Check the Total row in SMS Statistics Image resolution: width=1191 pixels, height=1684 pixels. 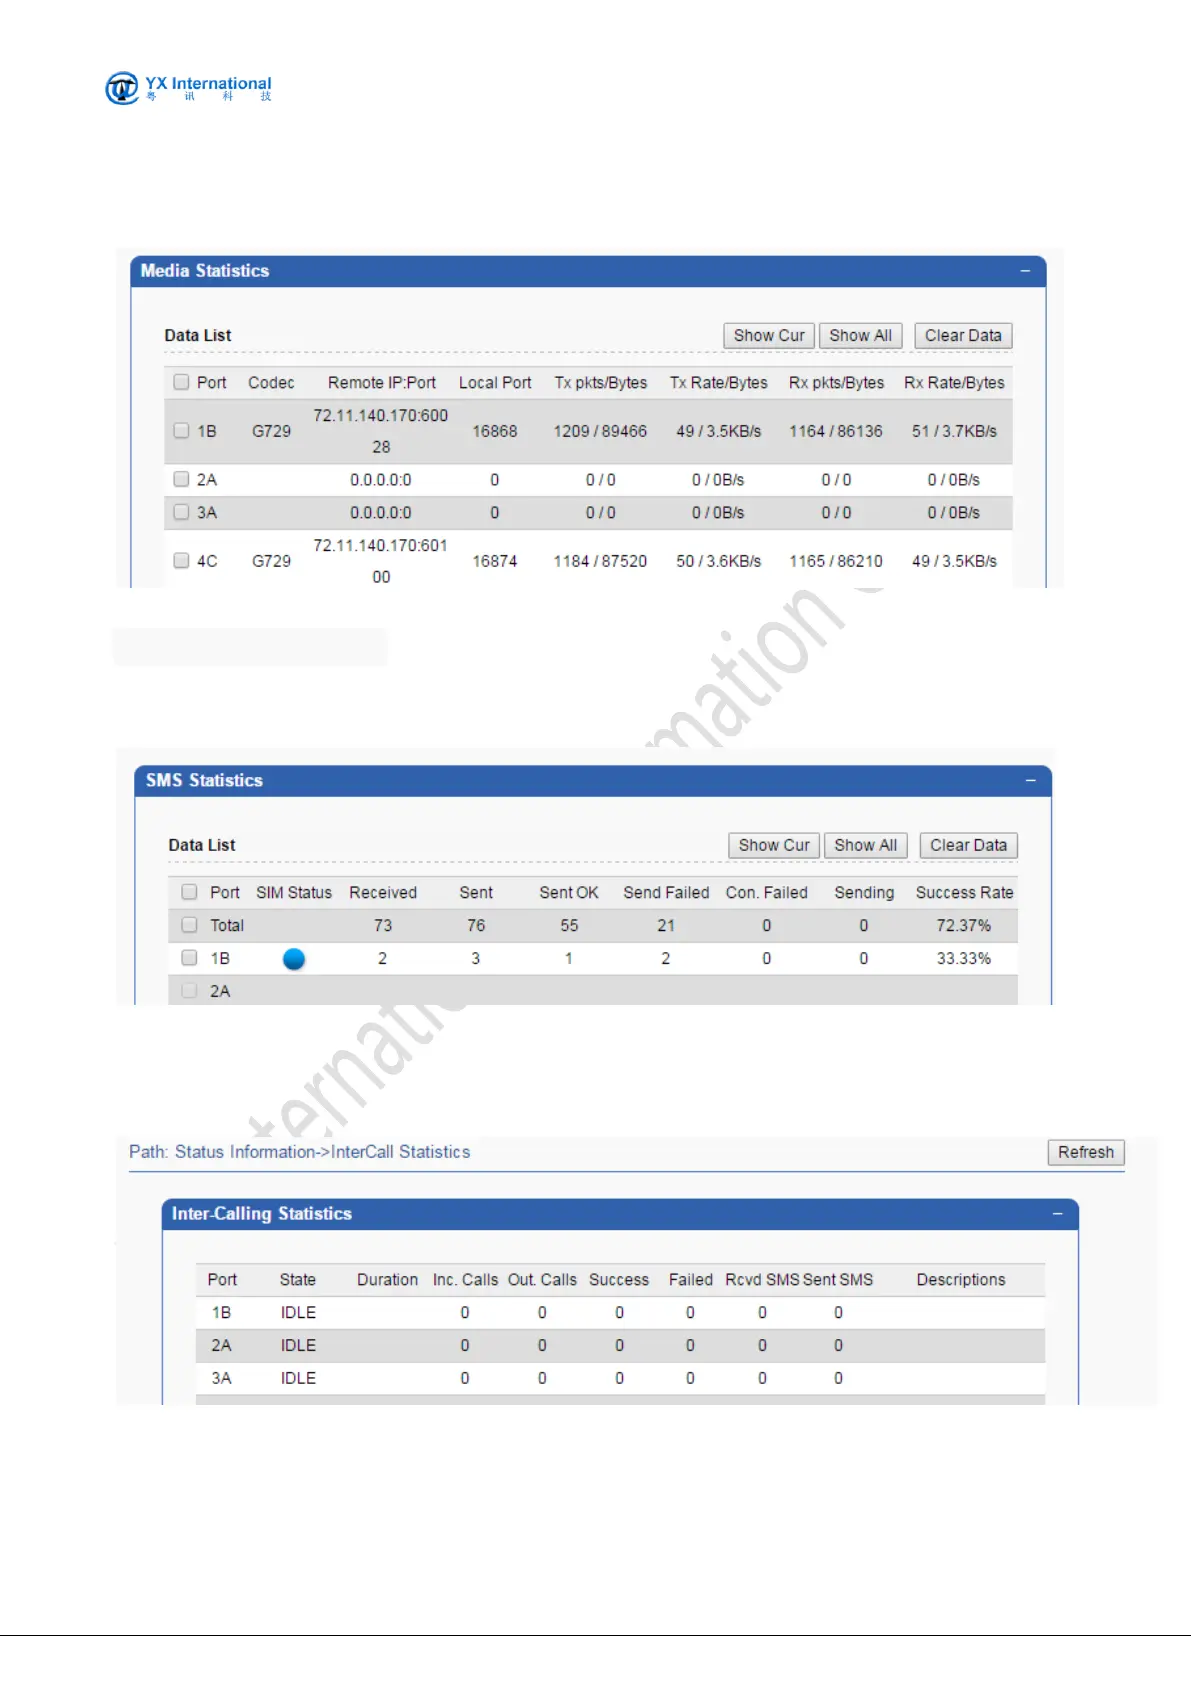click(189, 925)
